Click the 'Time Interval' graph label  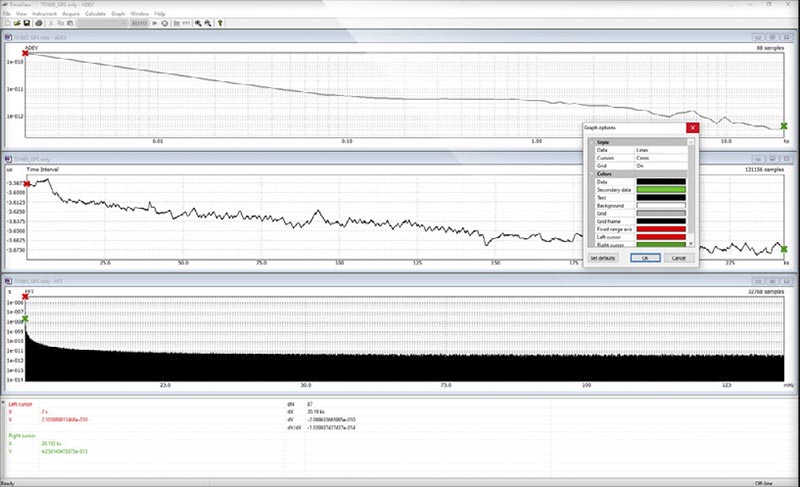point(42,169)
